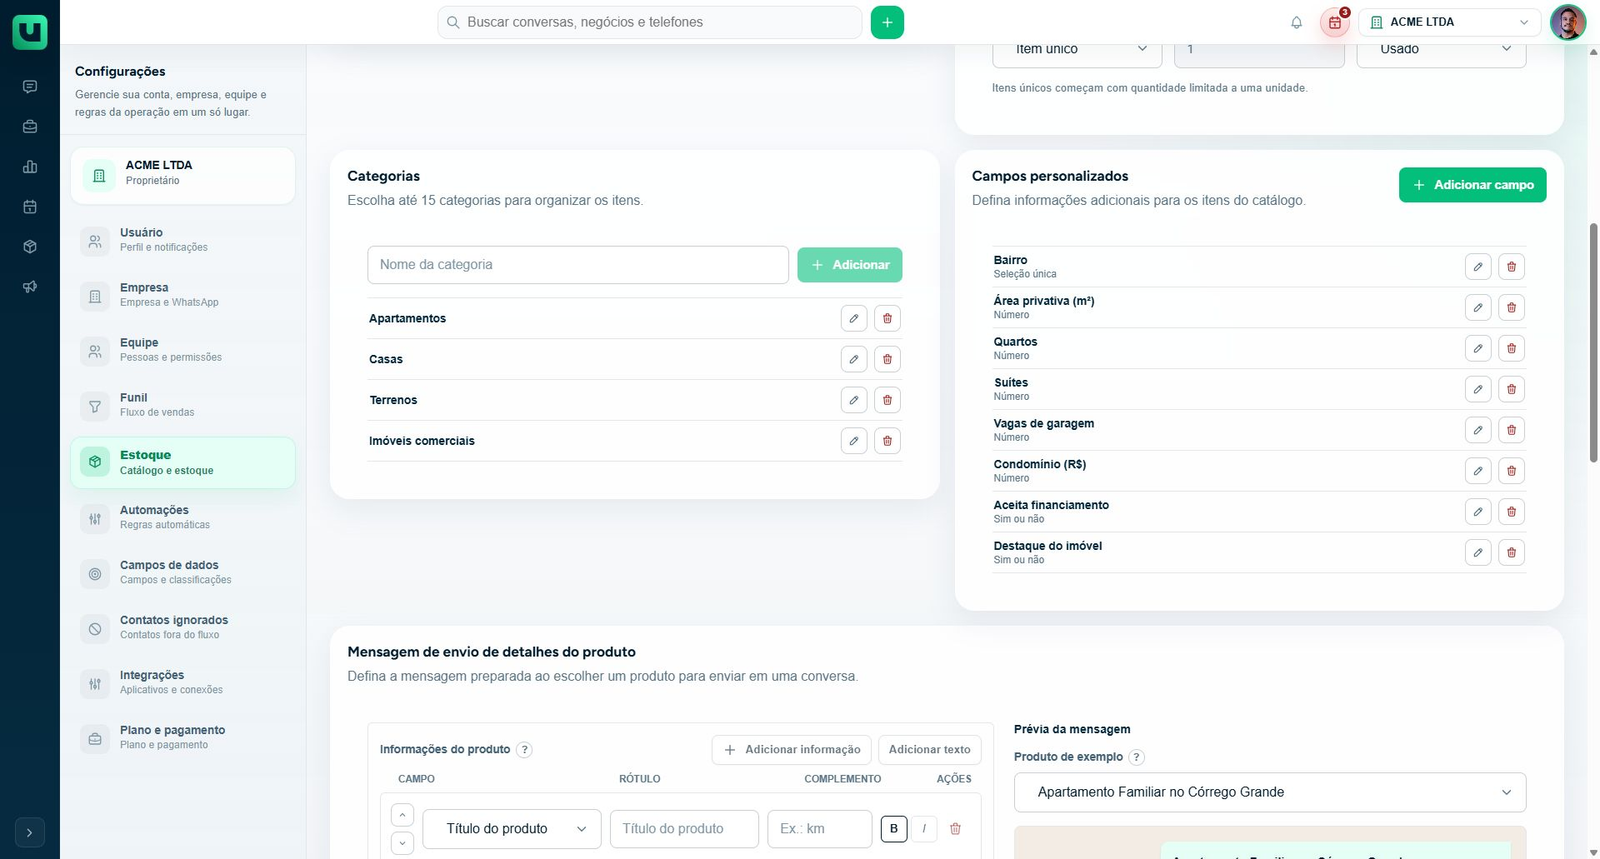Move Título do produto row up

point(402,815)
